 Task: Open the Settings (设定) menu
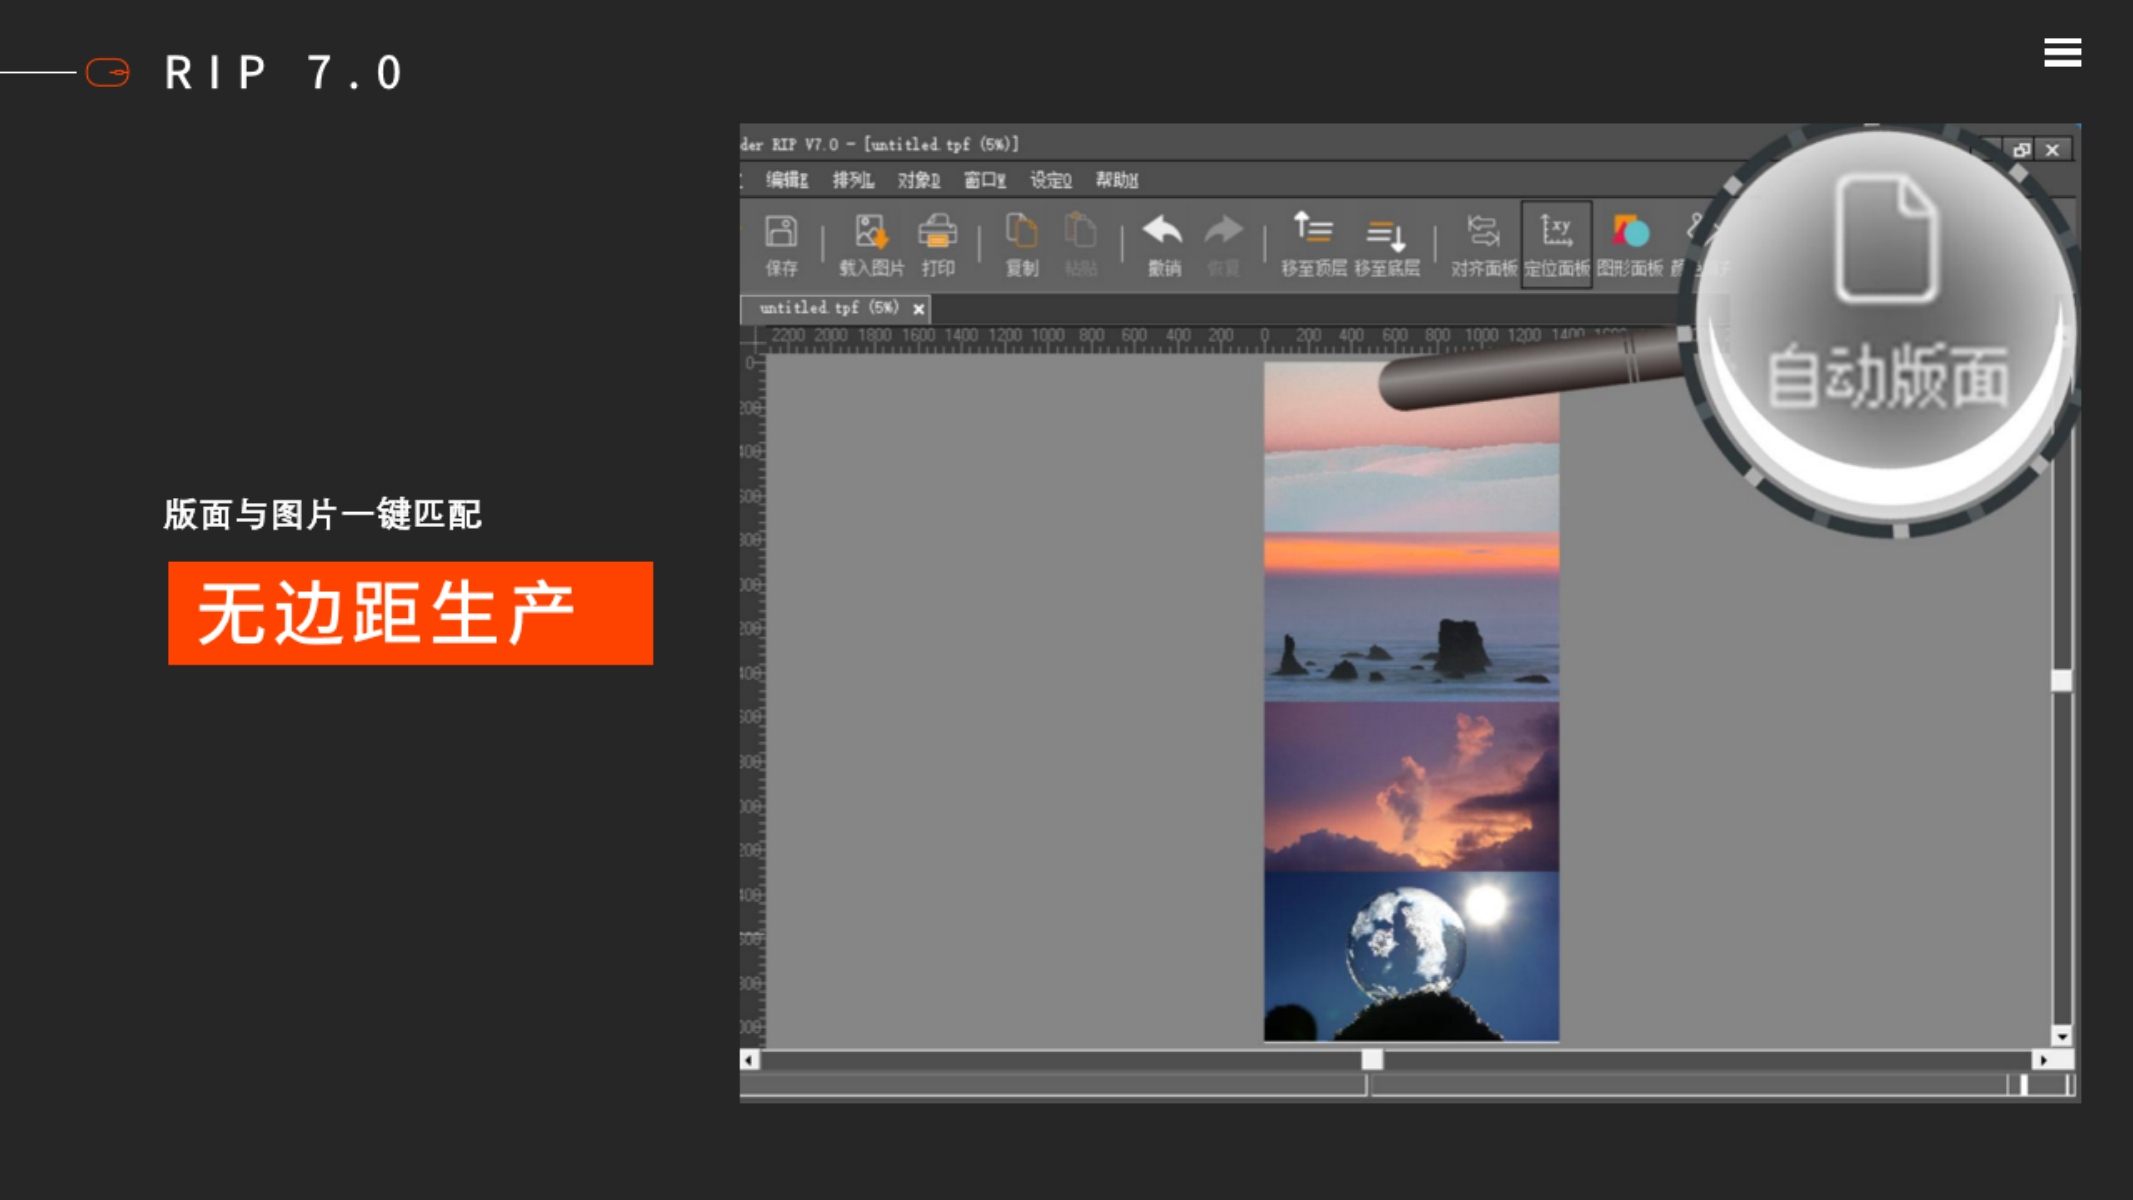click(1050, 180)
